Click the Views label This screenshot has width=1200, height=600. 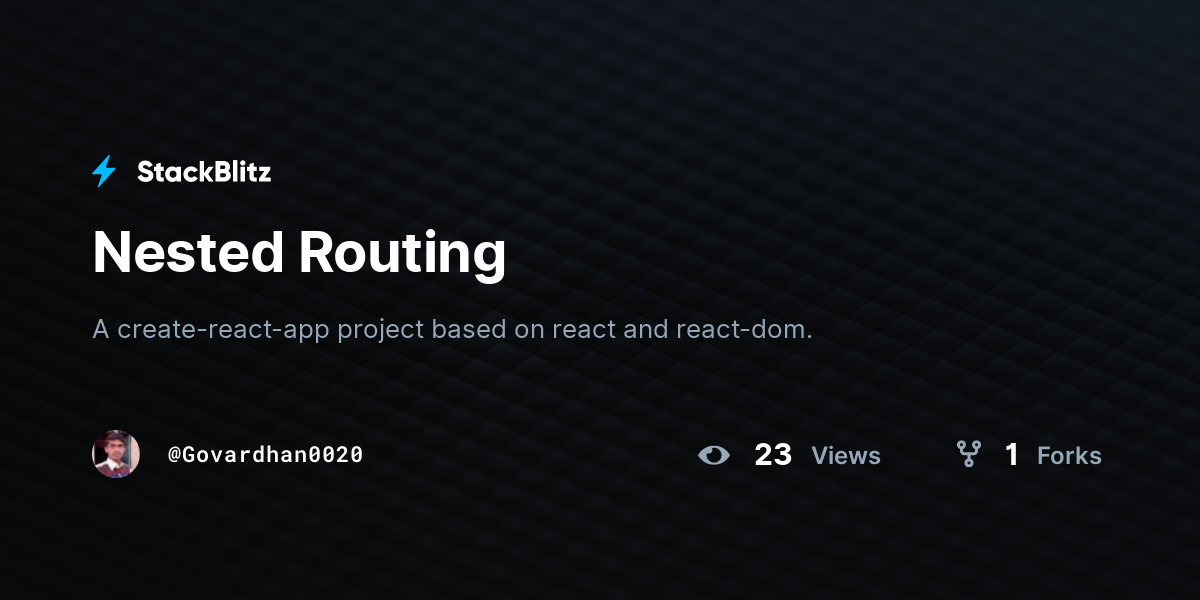[x=846, y=456]
